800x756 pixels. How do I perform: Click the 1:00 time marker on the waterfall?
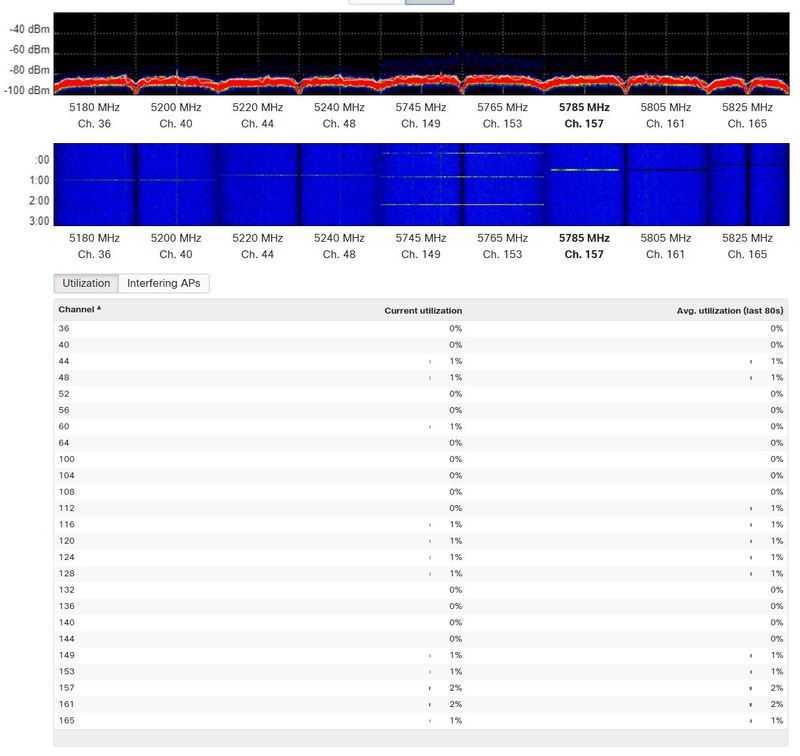coord(38,179)
